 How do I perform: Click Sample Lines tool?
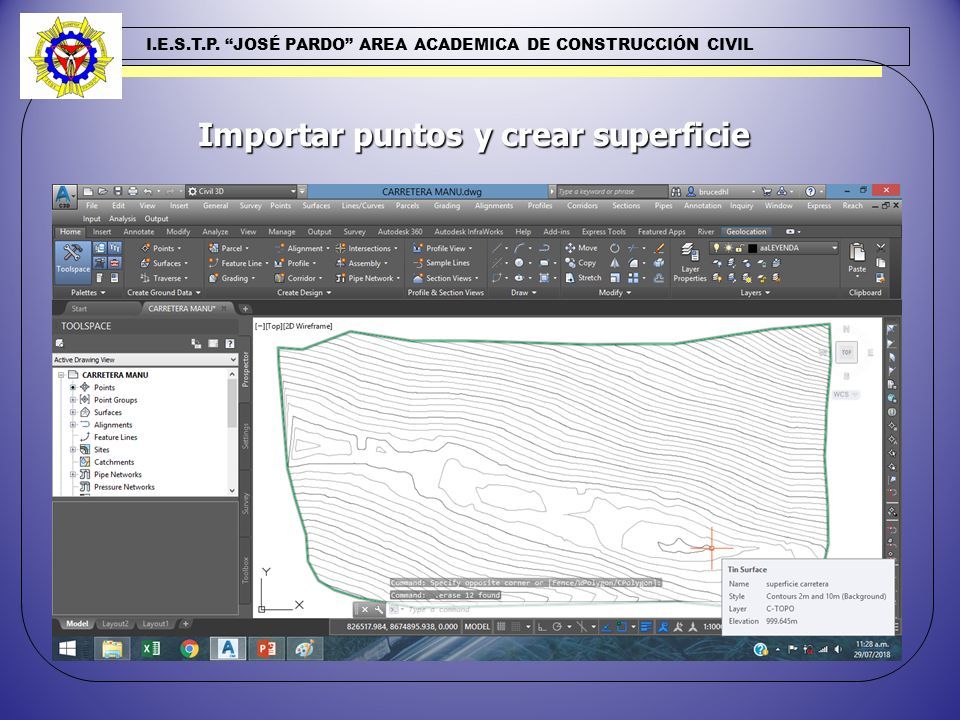click(441, 263)
